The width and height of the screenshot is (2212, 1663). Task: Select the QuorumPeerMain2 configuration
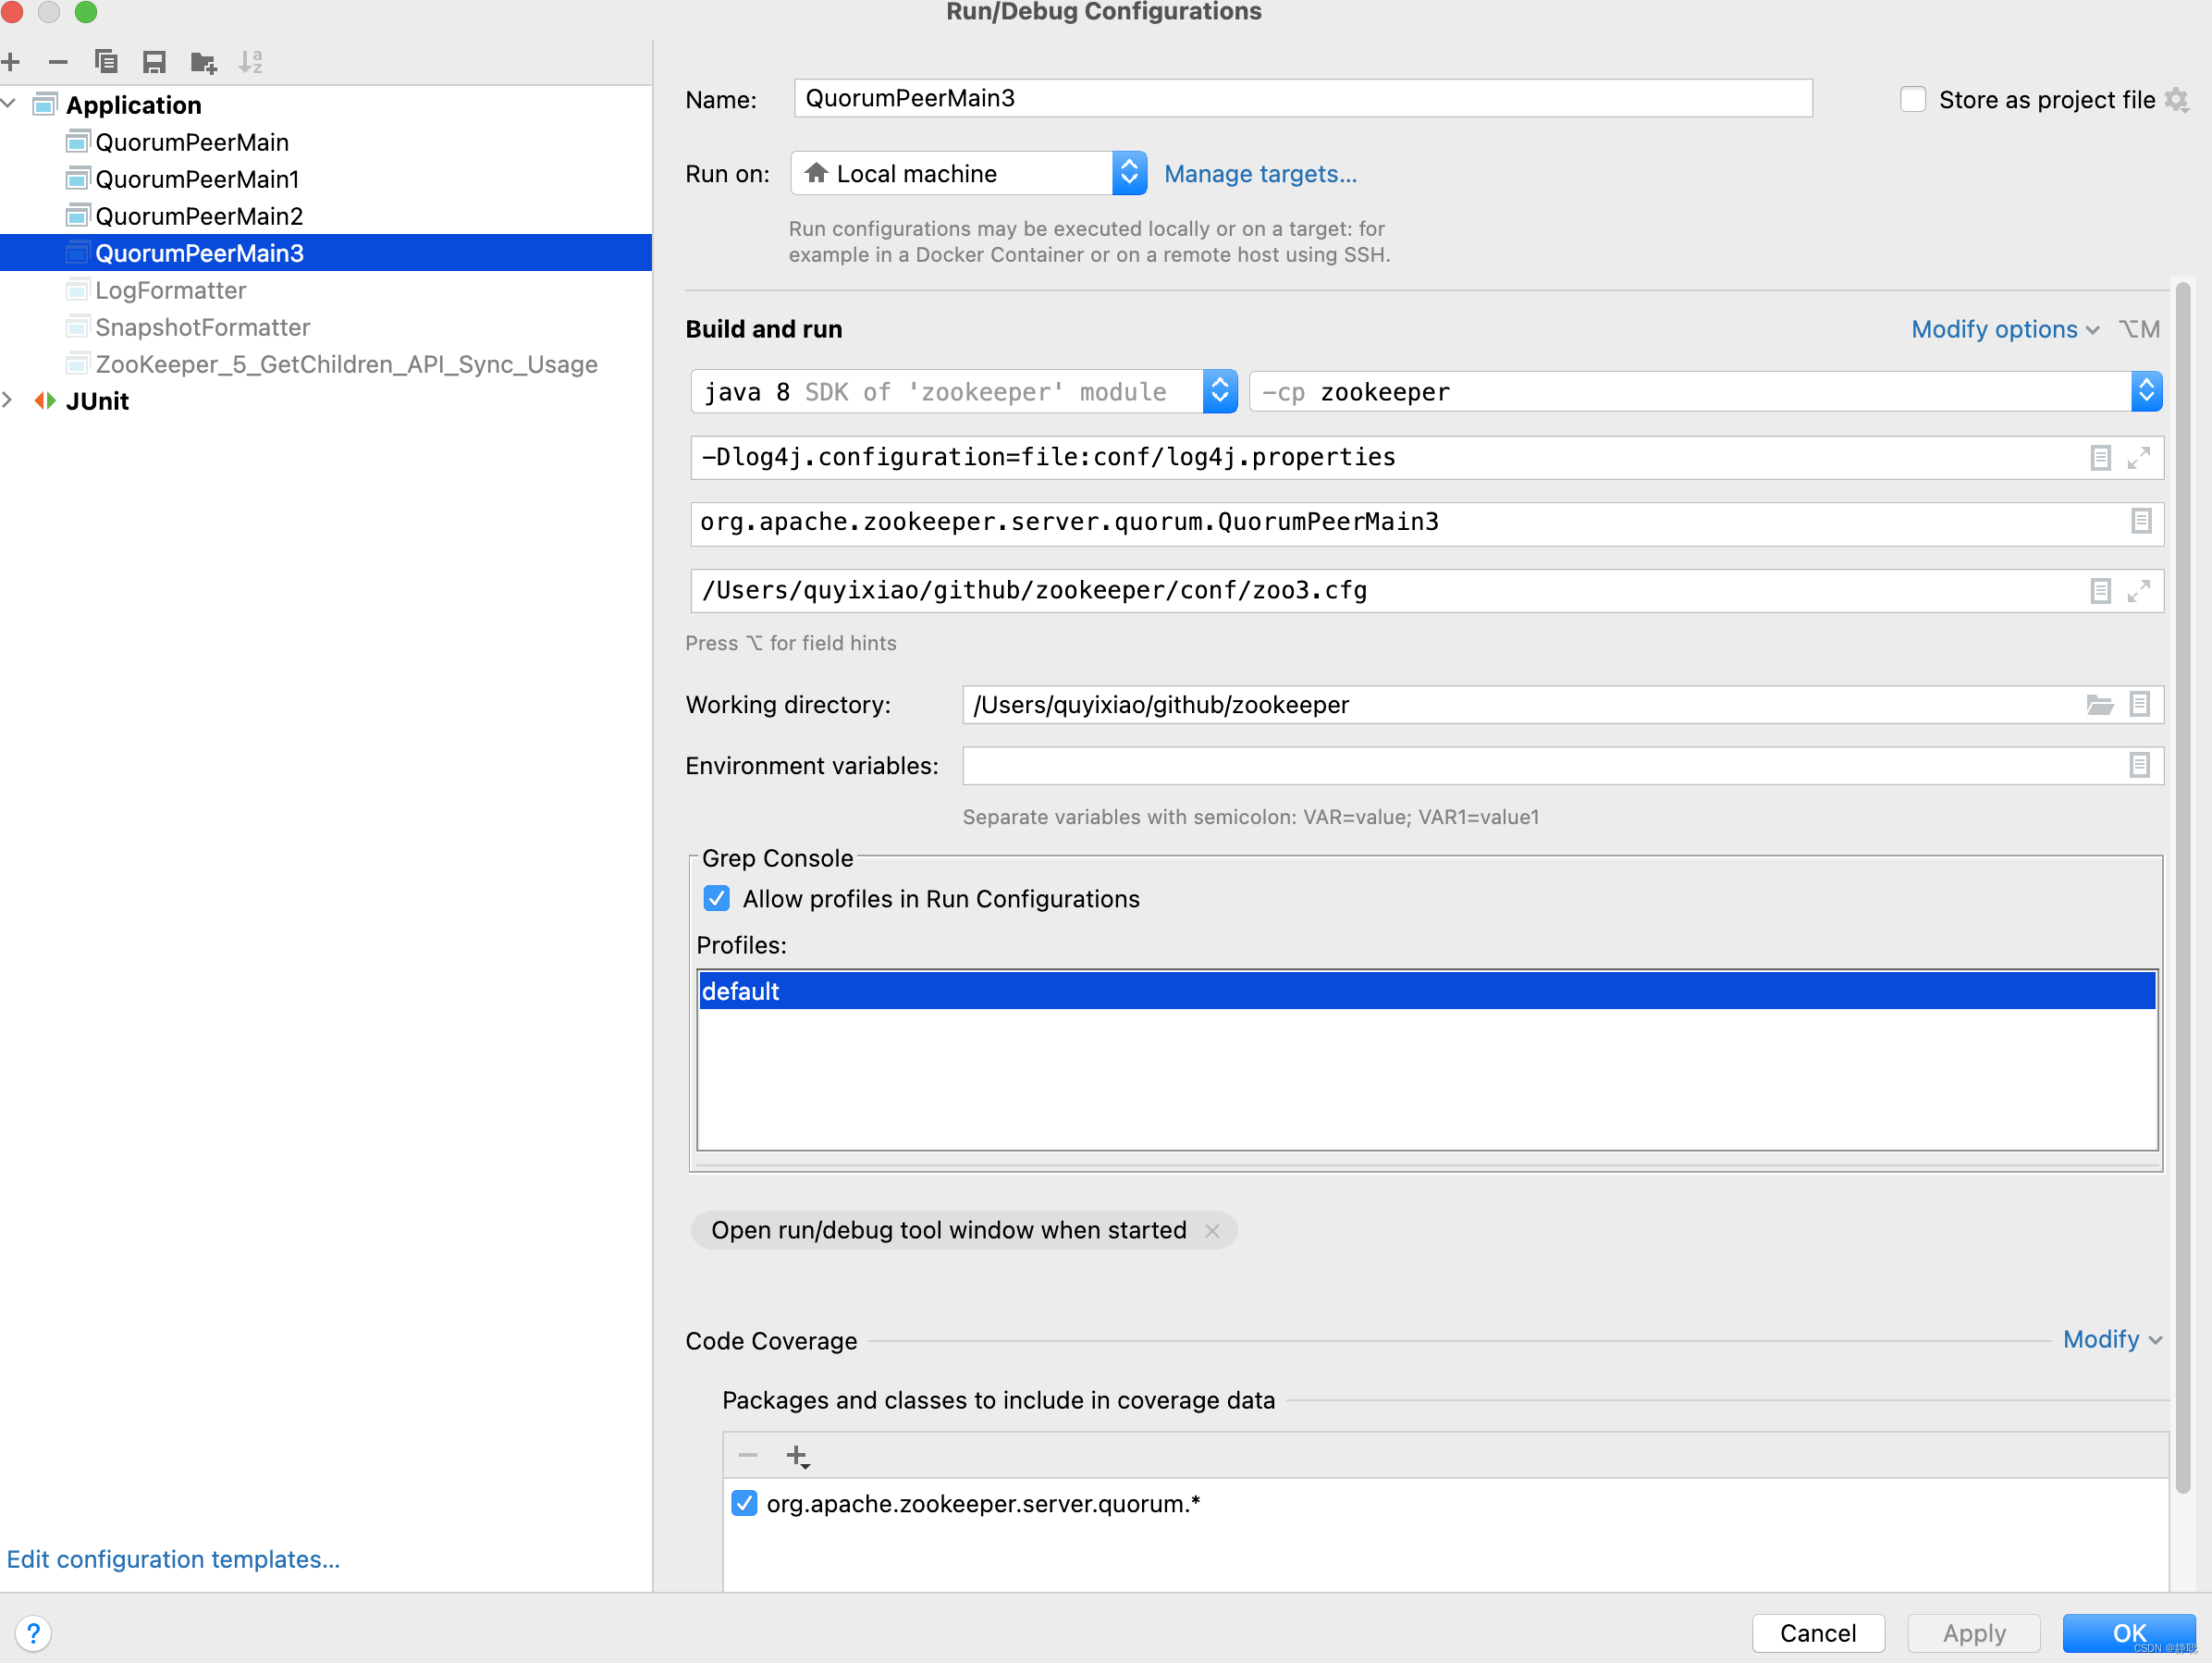(x=199, y=216)
